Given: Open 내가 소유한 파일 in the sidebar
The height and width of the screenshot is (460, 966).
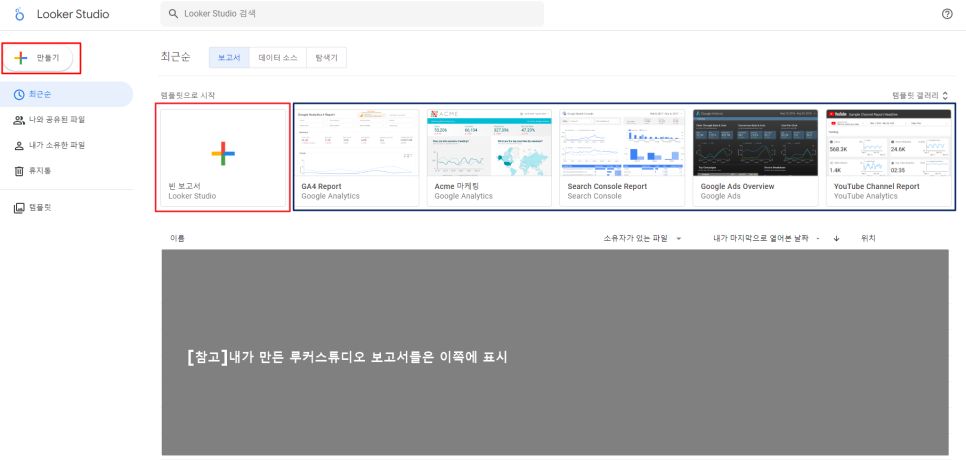Looking at the screenshot, I should [x=66, y=145].
